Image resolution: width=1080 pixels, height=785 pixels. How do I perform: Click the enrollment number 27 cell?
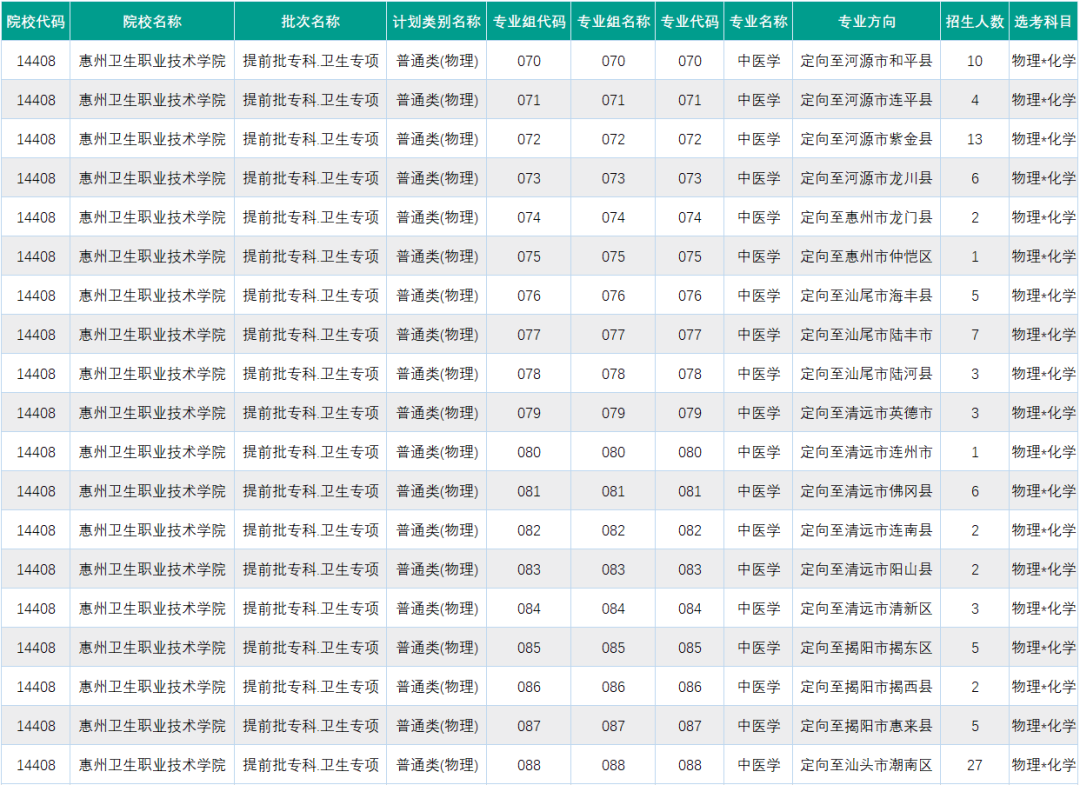pyautogui.click(x=974, y=765)
